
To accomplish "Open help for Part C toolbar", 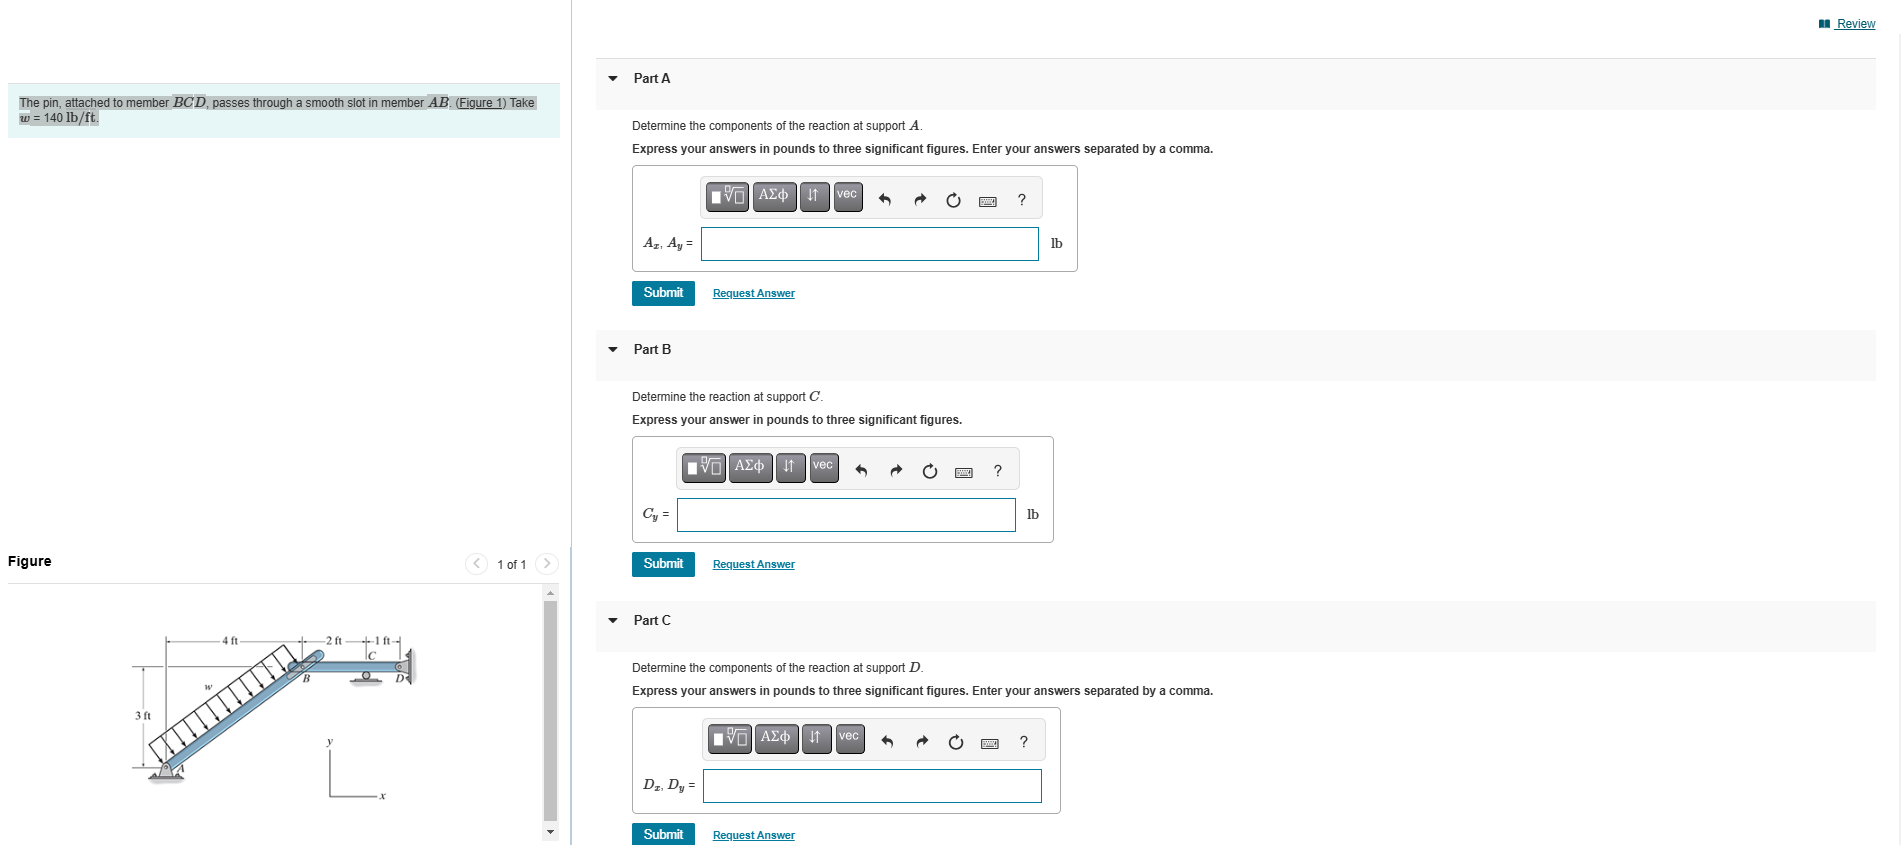I will coord(1024,742).
